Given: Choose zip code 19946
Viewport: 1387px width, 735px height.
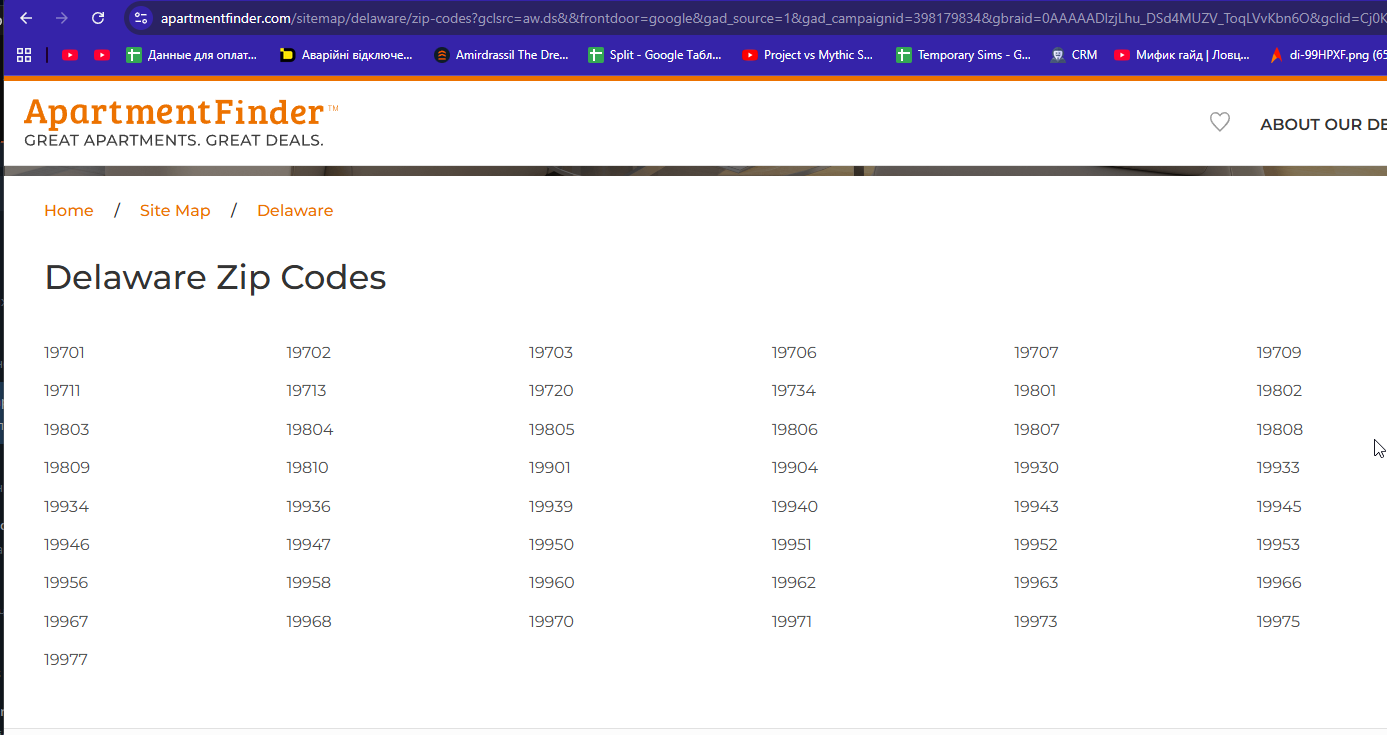Looking at the screenshot, I should (x=67, y=544).
